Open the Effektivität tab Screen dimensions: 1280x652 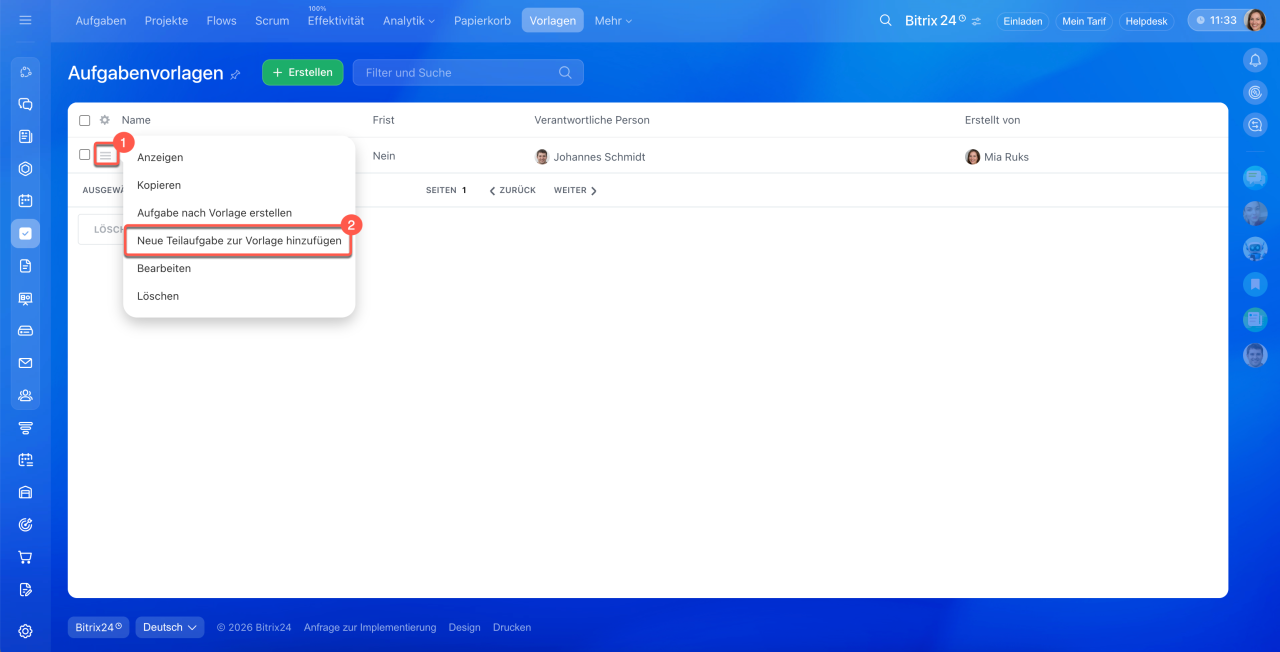(x=336, y=21)
